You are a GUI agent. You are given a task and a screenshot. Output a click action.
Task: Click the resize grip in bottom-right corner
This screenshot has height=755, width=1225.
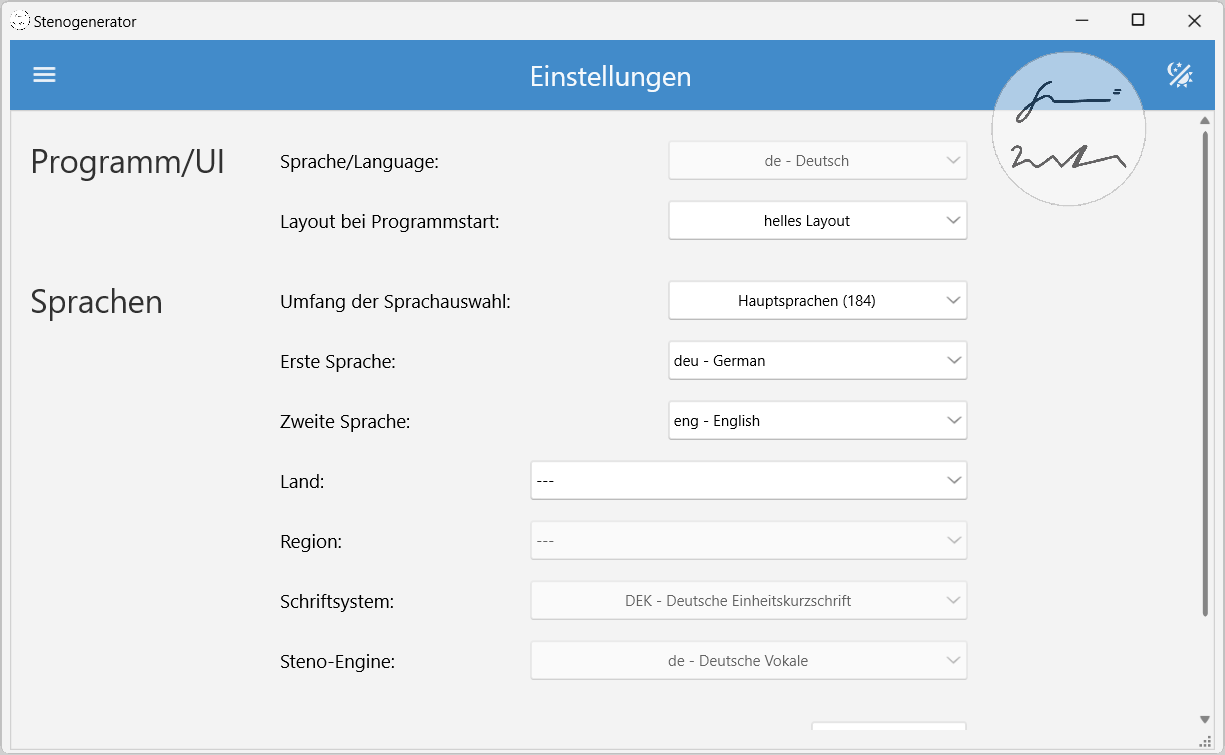point(1206,740)
